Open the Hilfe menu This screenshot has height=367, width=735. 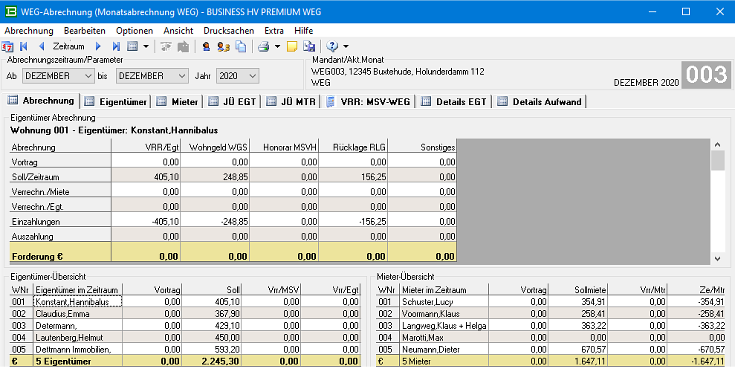click(x=304, y=31)
